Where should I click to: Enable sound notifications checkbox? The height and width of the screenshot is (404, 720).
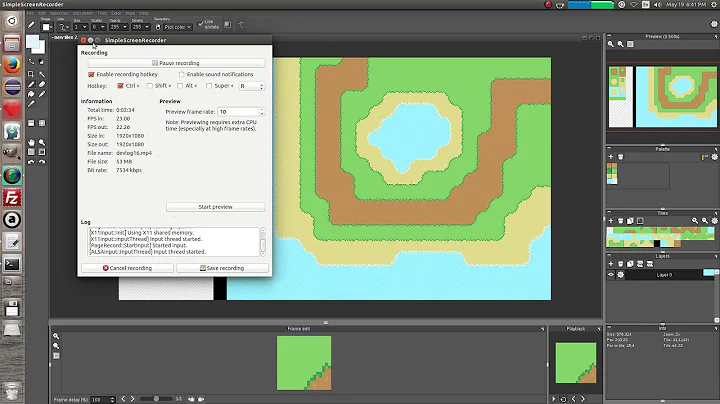(x=181, y=74)
